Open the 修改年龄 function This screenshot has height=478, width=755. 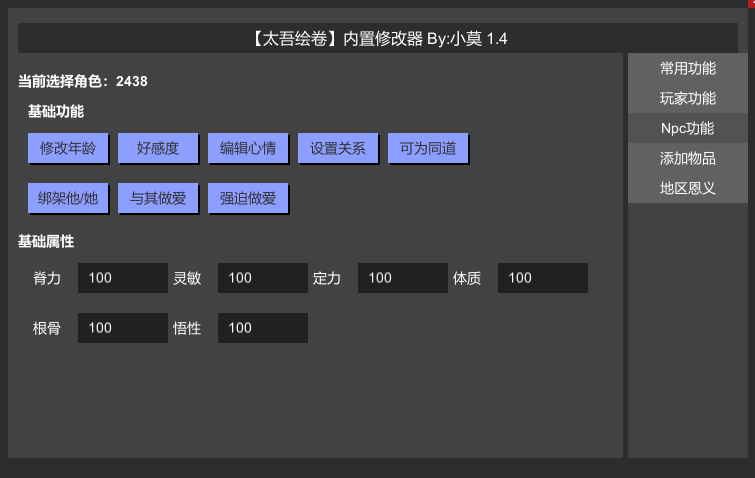click(68, 148)
